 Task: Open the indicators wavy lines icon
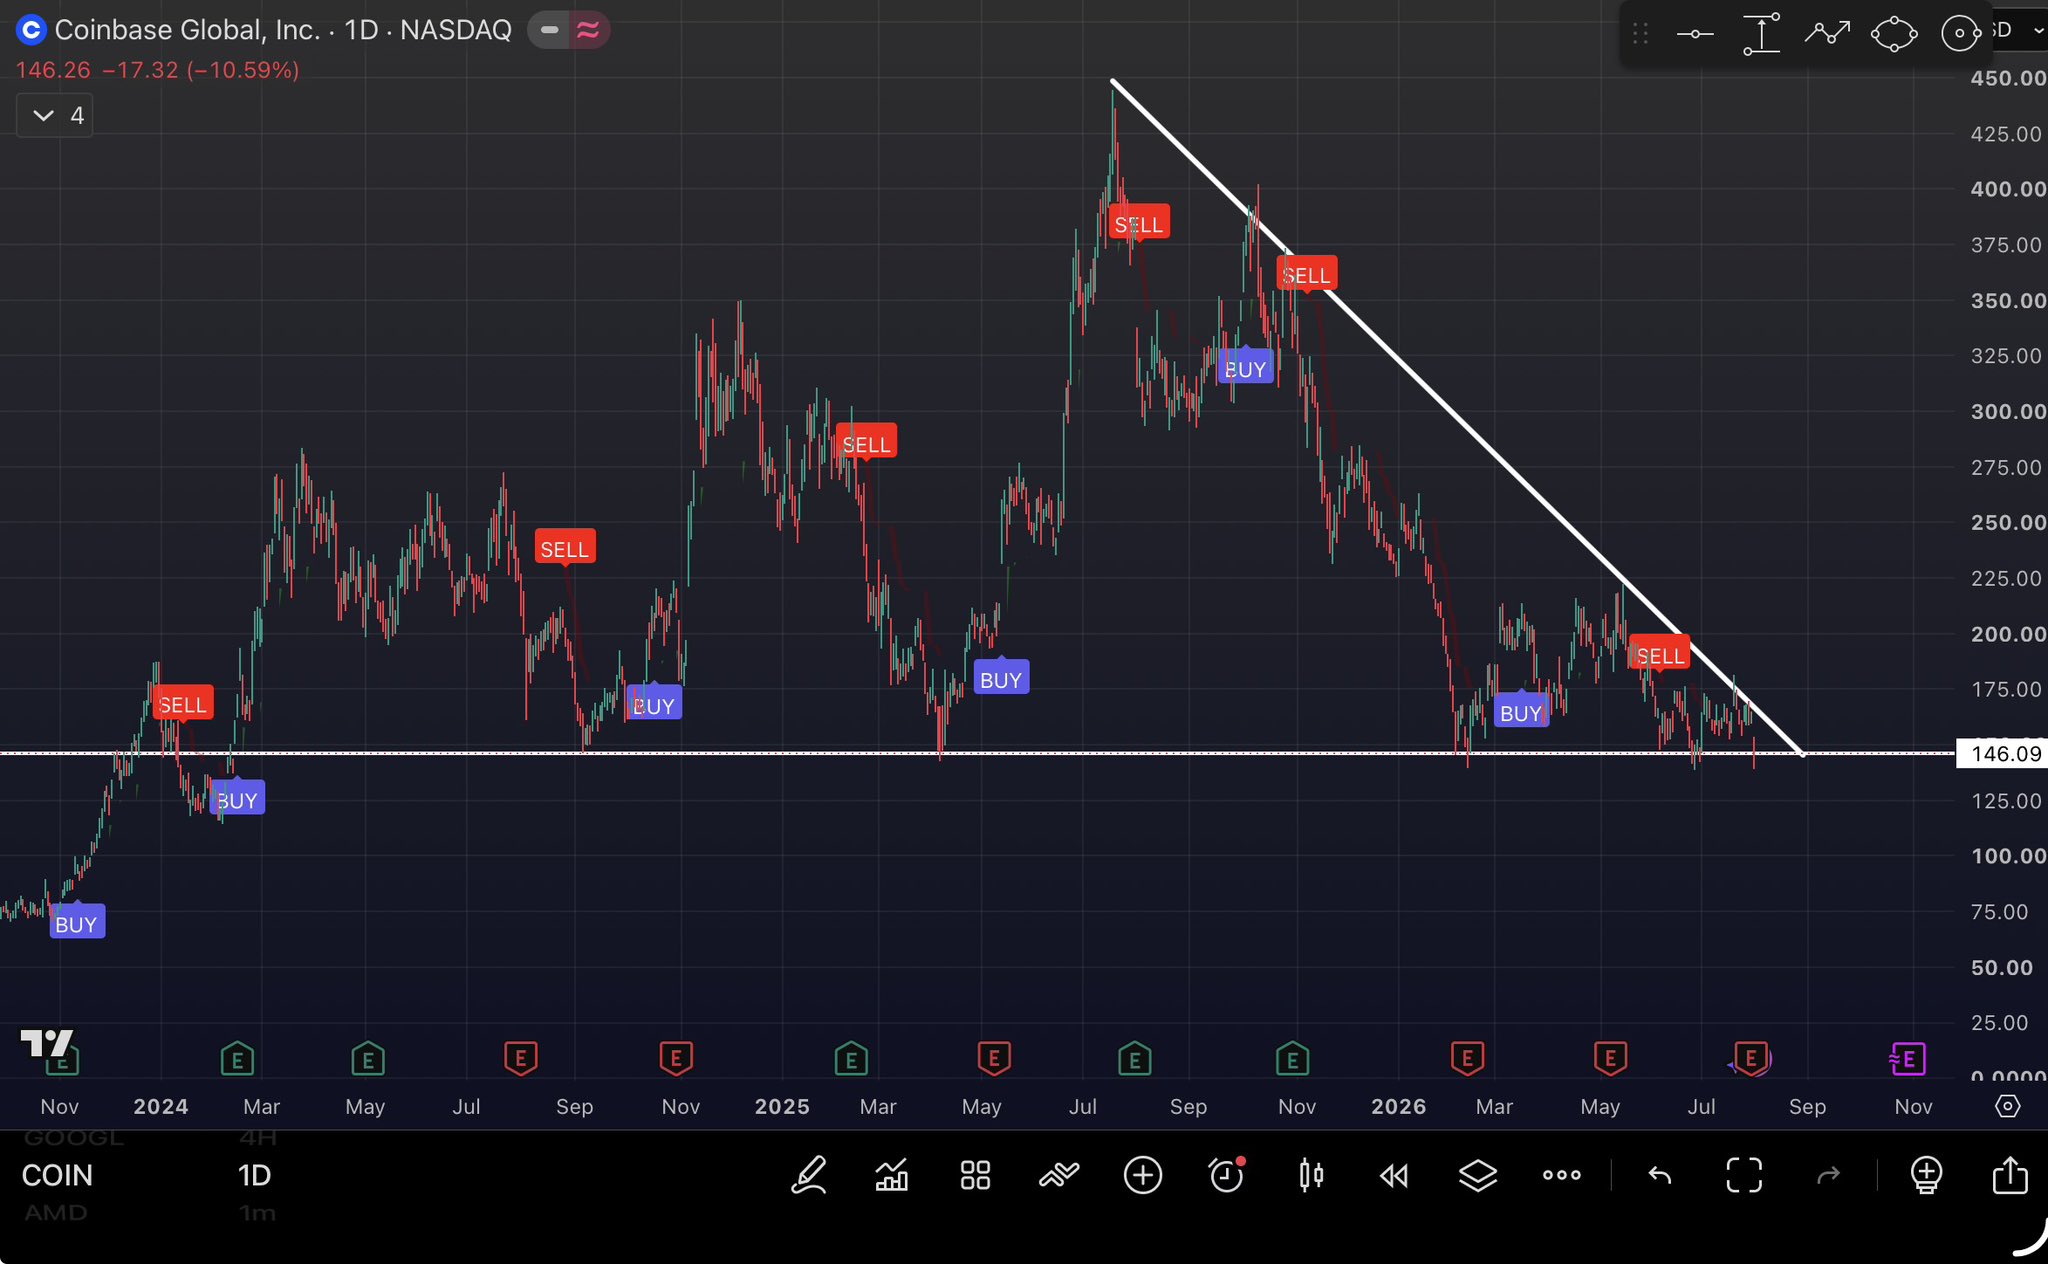click(x=1059, y=1175)
